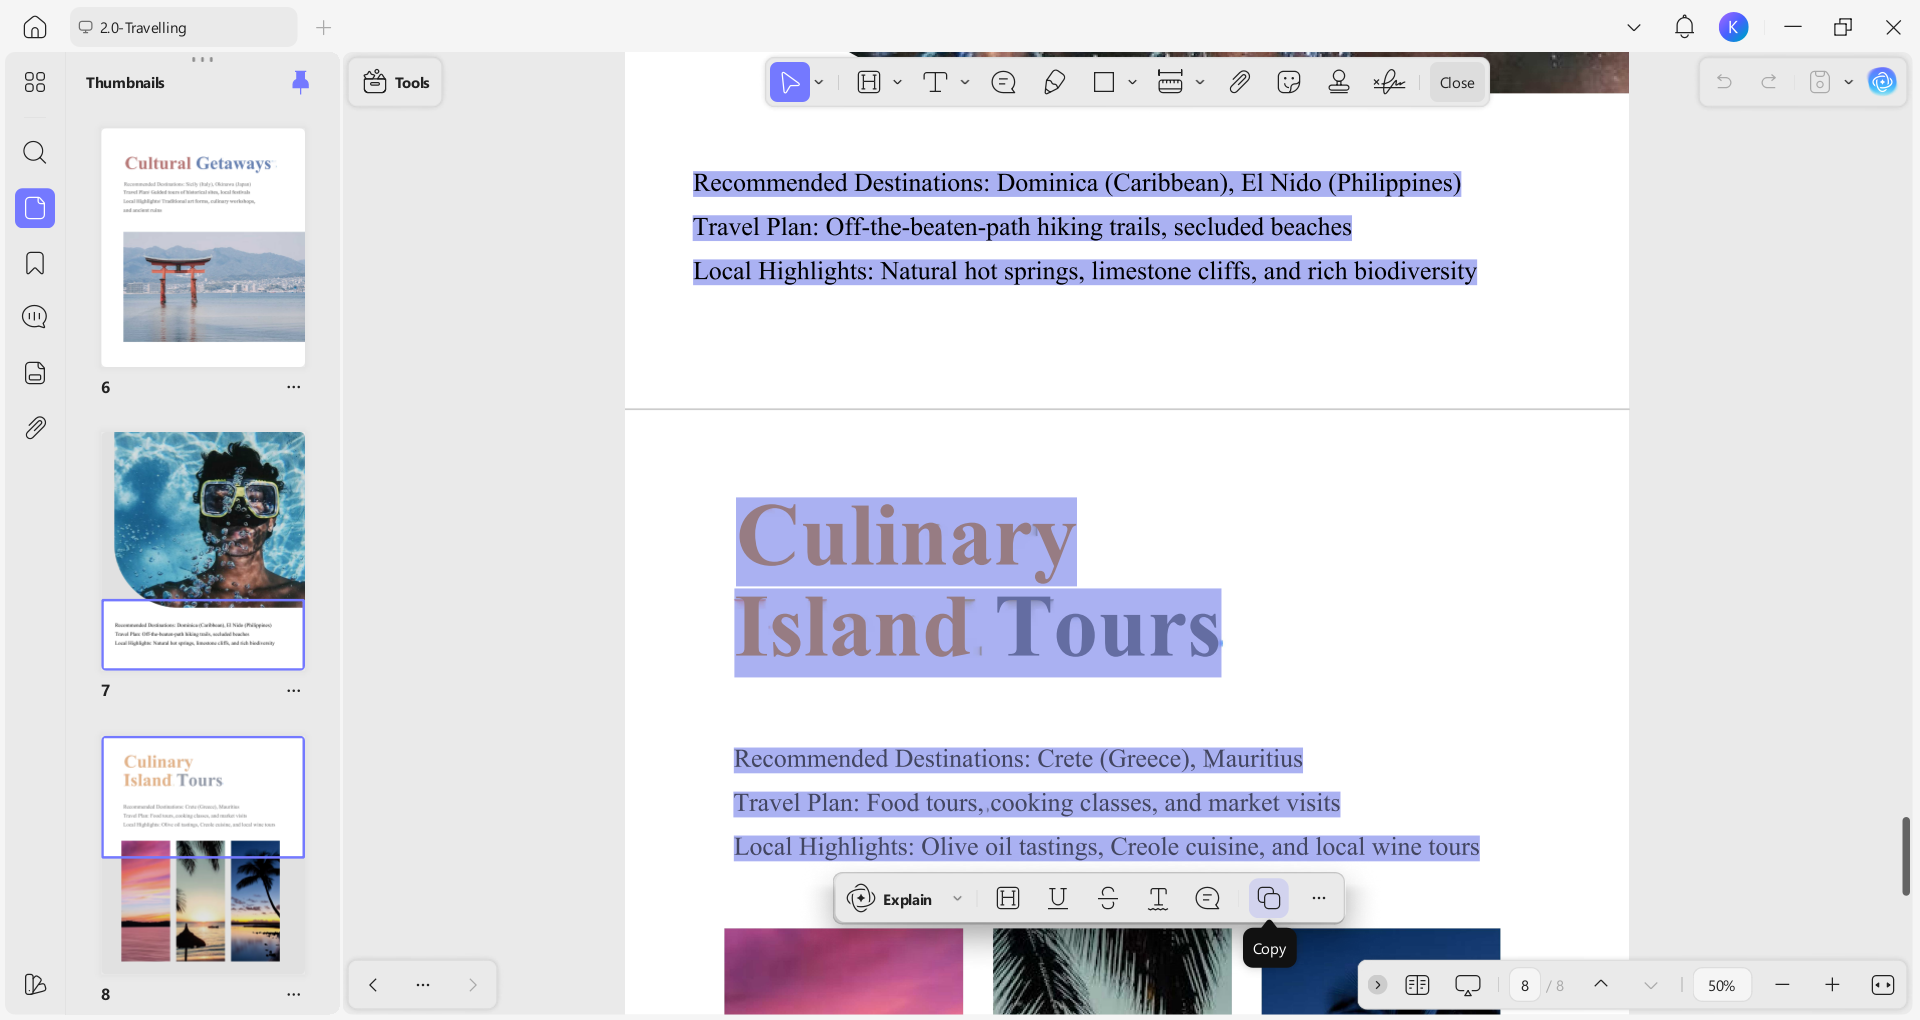The width and height of the screenshot is (1920, 1020).
Task: Expand the selection tool dropdown arrow
Action: [x=819, y=82]
